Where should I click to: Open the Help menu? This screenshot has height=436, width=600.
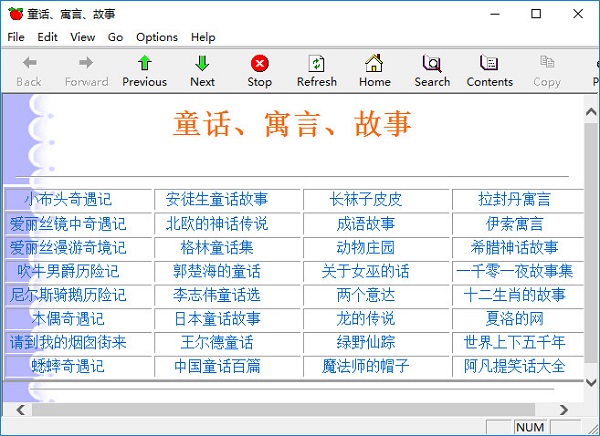(x=203, y=37)
